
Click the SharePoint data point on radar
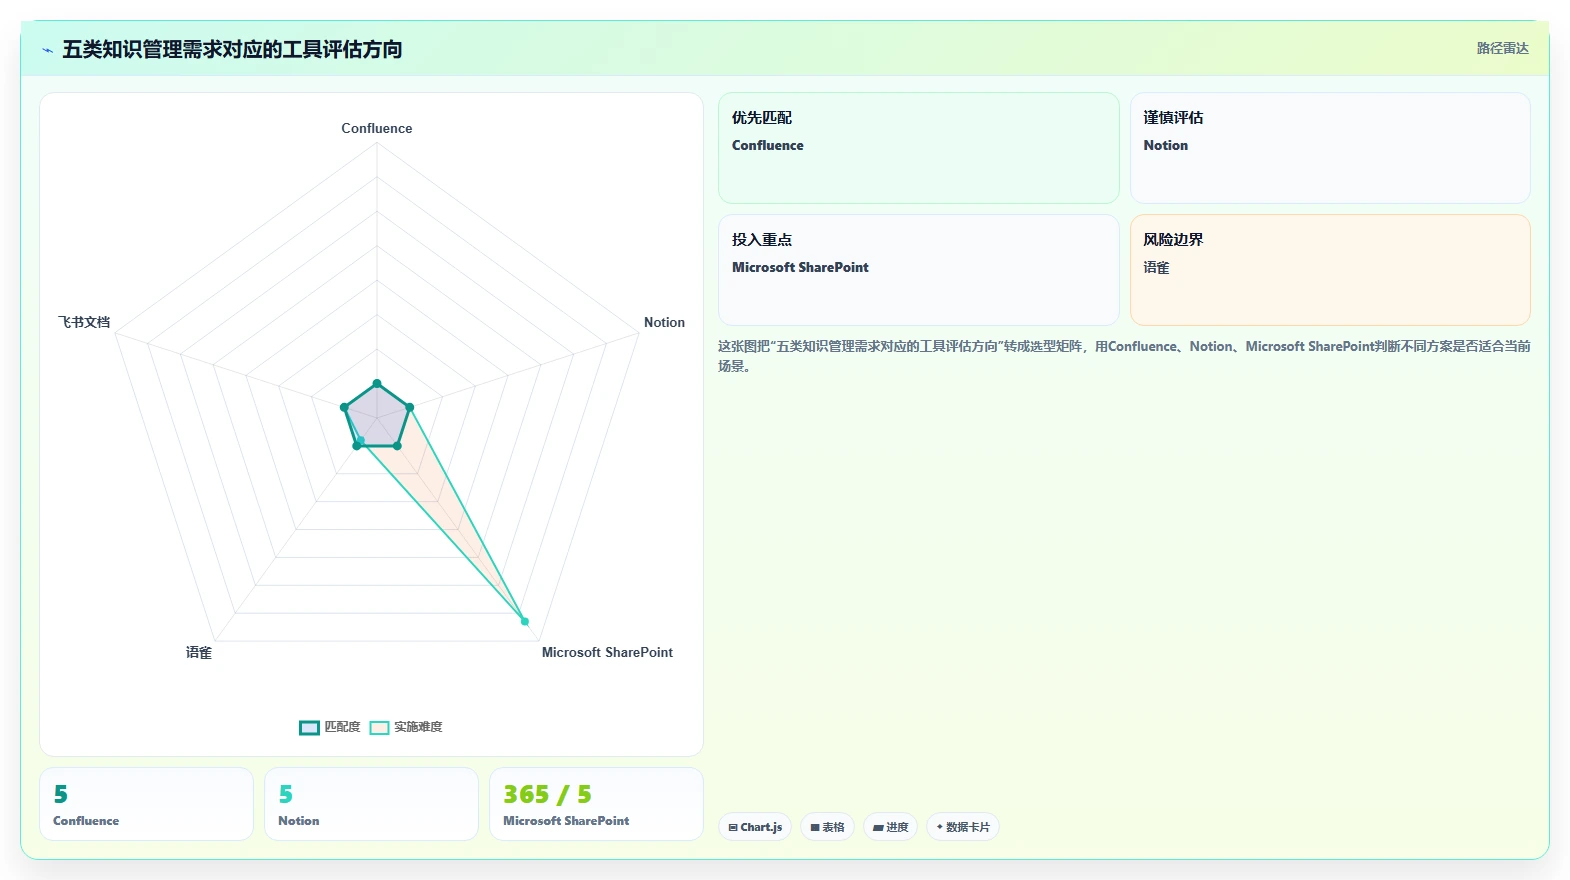[524, 621]
